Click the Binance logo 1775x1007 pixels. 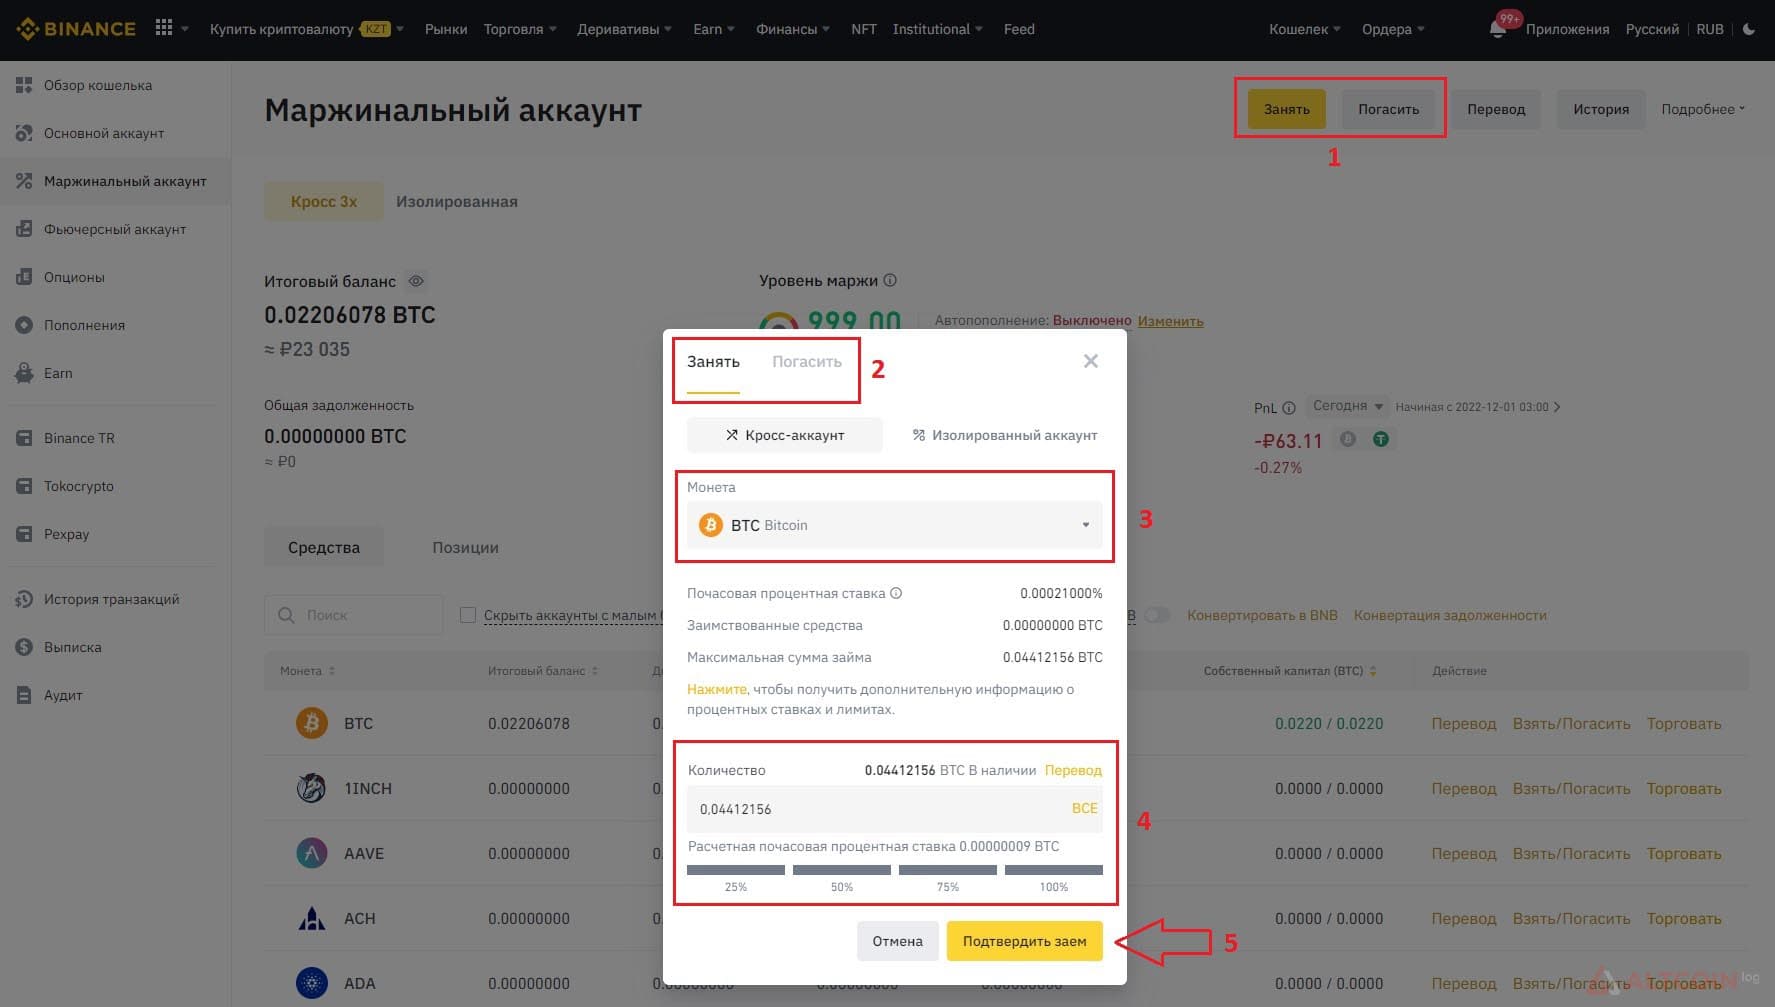[x=76, y=29]
